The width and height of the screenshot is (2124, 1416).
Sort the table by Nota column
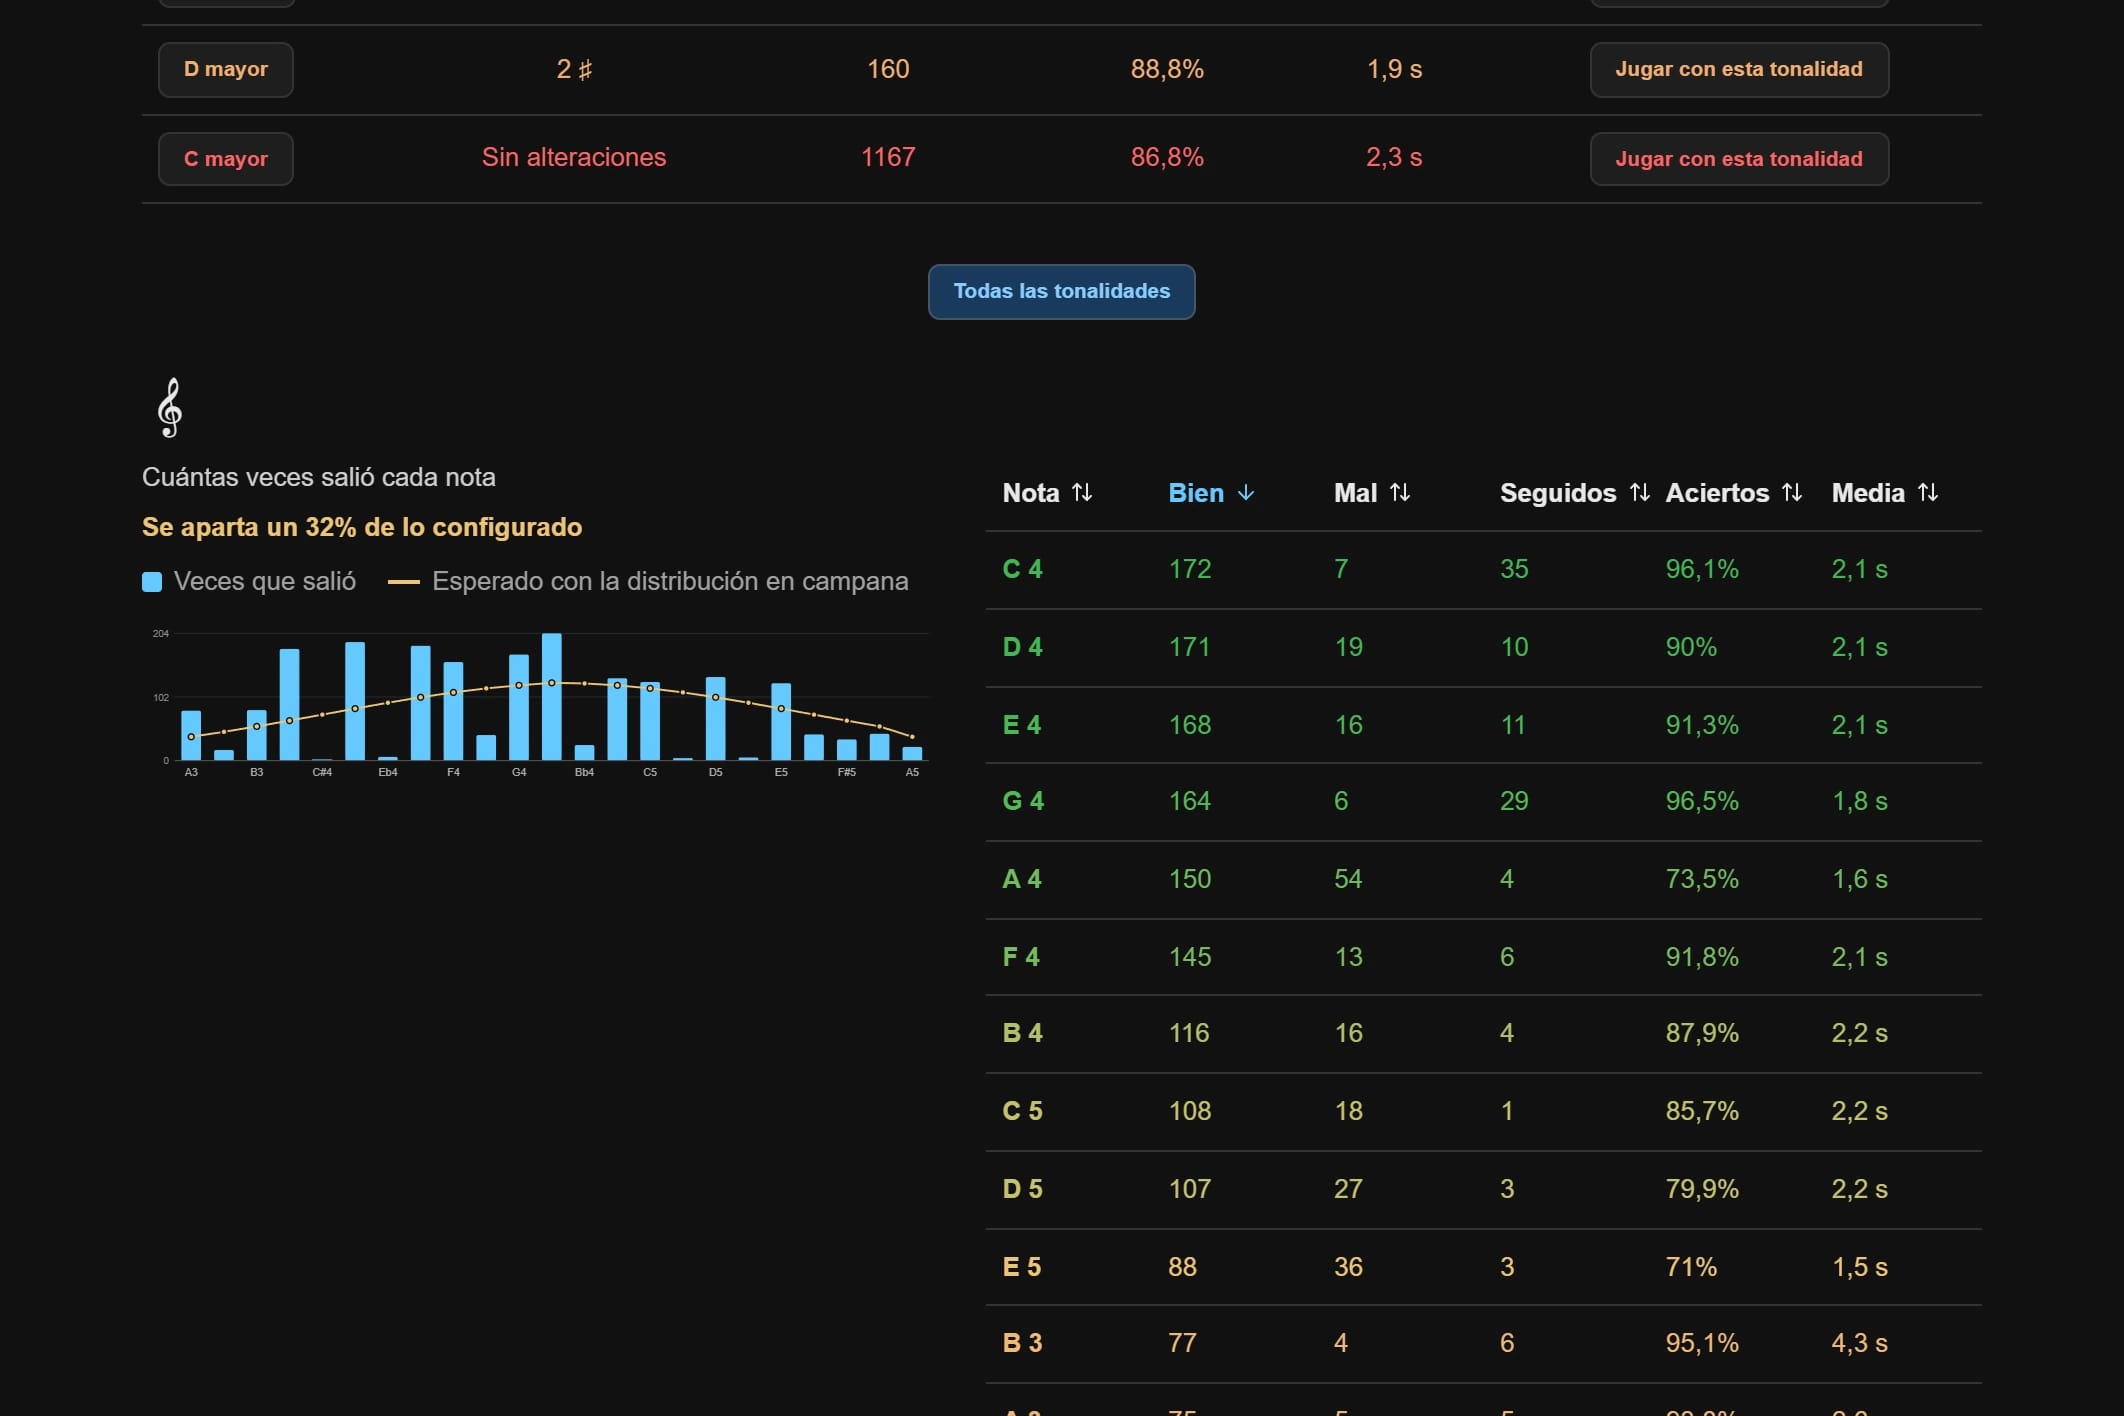click(x=1047, y=493)
